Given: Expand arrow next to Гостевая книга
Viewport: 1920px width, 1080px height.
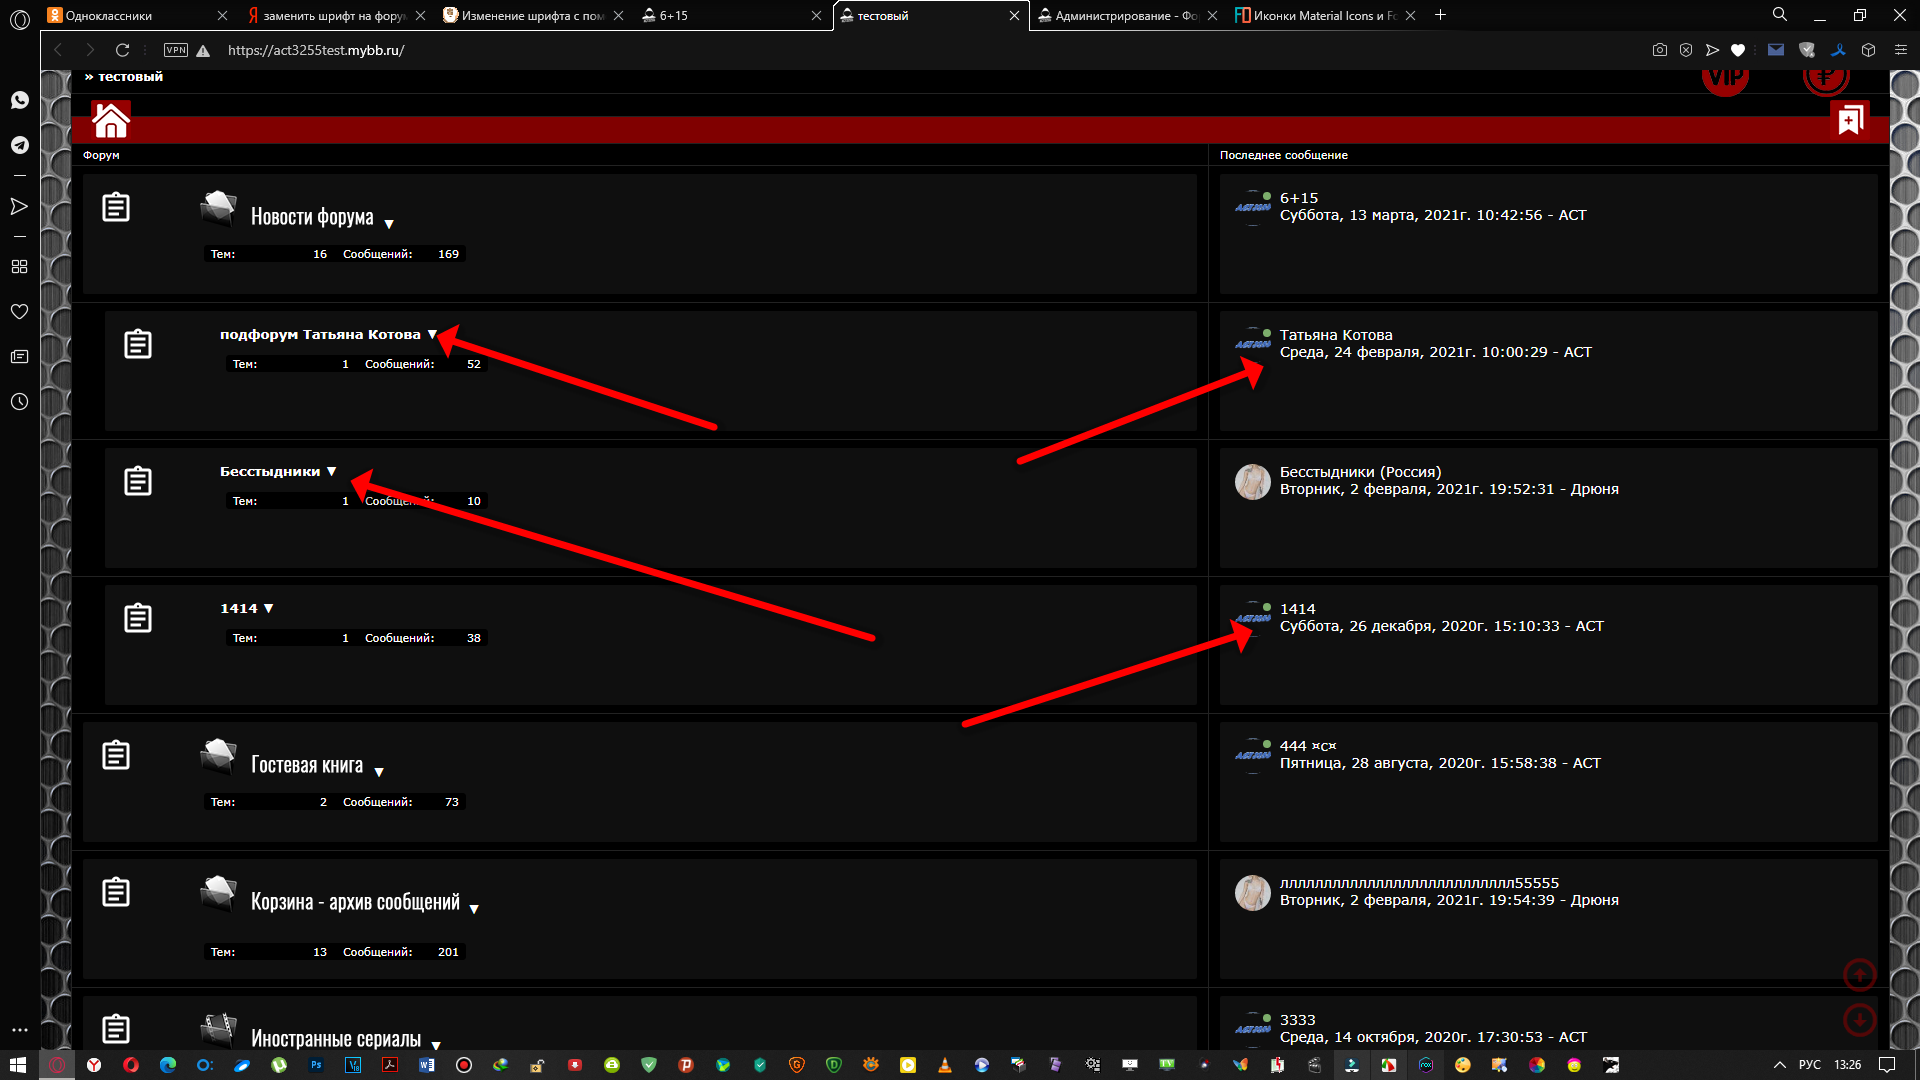Looking at the screenshot, I should click(379, 772).
